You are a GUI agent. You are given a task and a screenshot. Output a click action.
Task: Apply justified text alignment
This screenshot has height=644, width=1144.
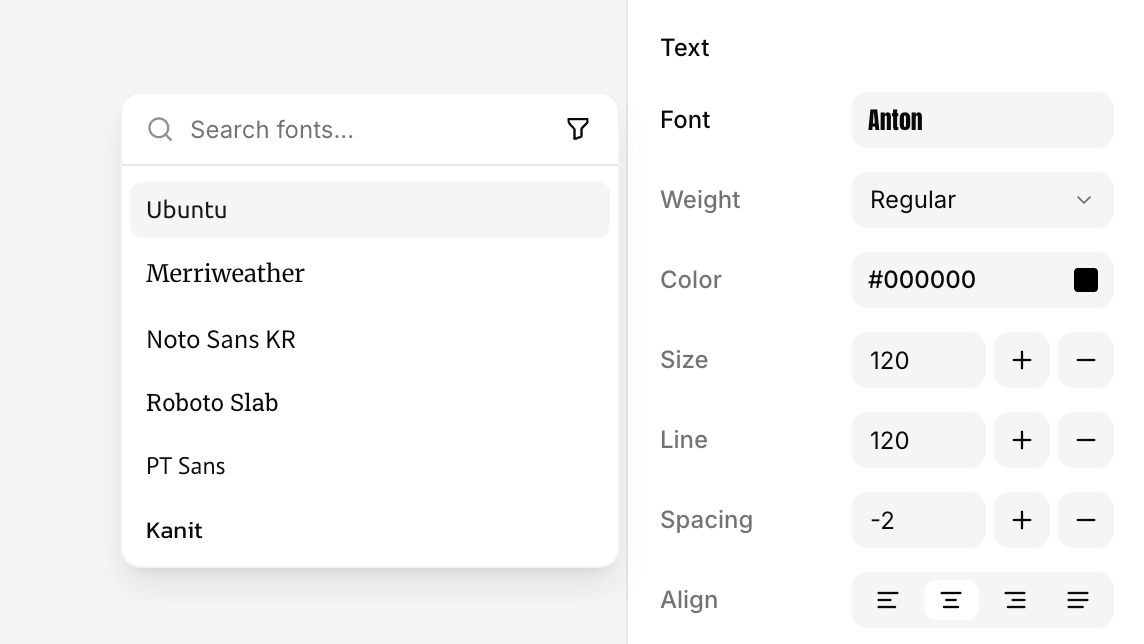[1079, 600]
